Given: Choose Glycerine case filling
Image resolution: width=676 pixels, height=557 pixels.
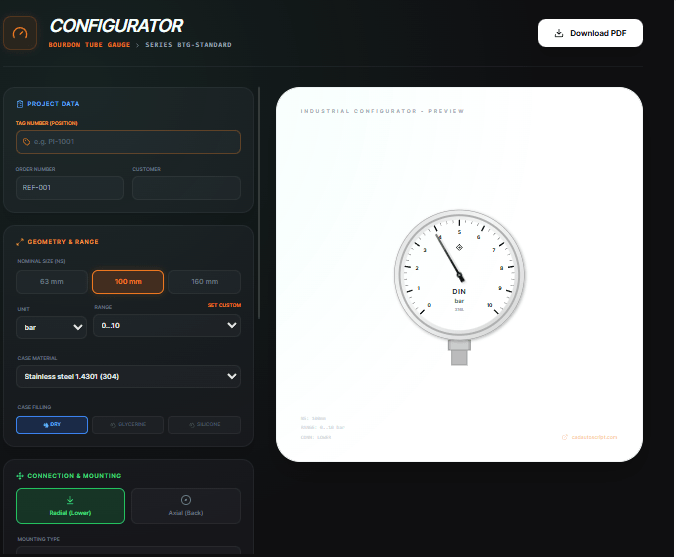Looking at the screenshot, I should coord(128,425).
